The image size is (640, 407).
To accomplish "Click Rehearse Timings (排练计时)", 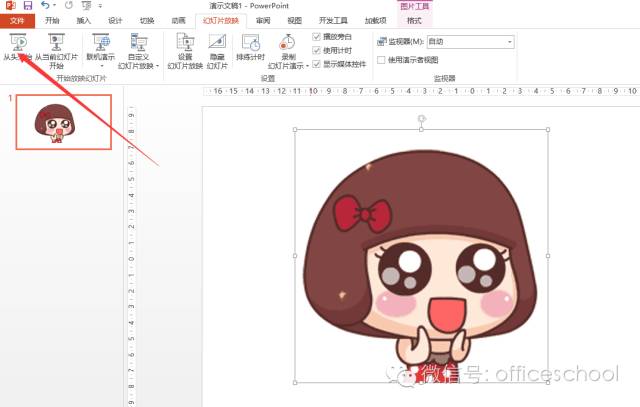I will pos(251,47).
